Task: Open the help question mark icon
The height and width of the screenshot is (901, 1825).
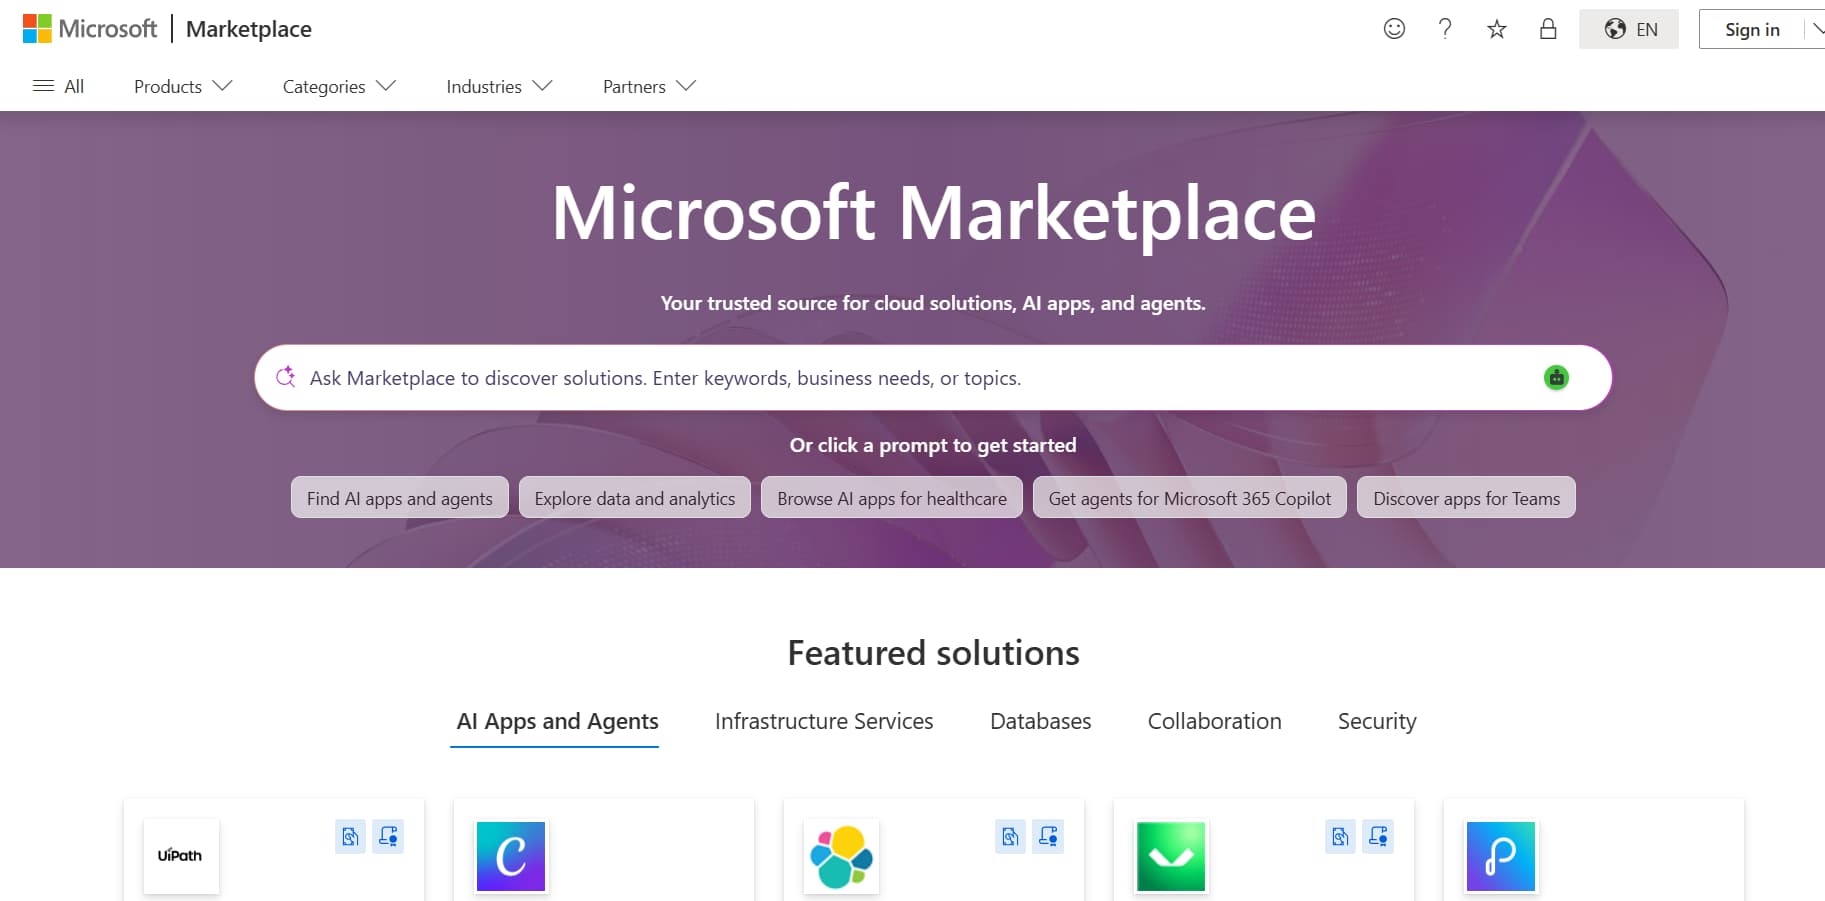Action: [1445, 29]
